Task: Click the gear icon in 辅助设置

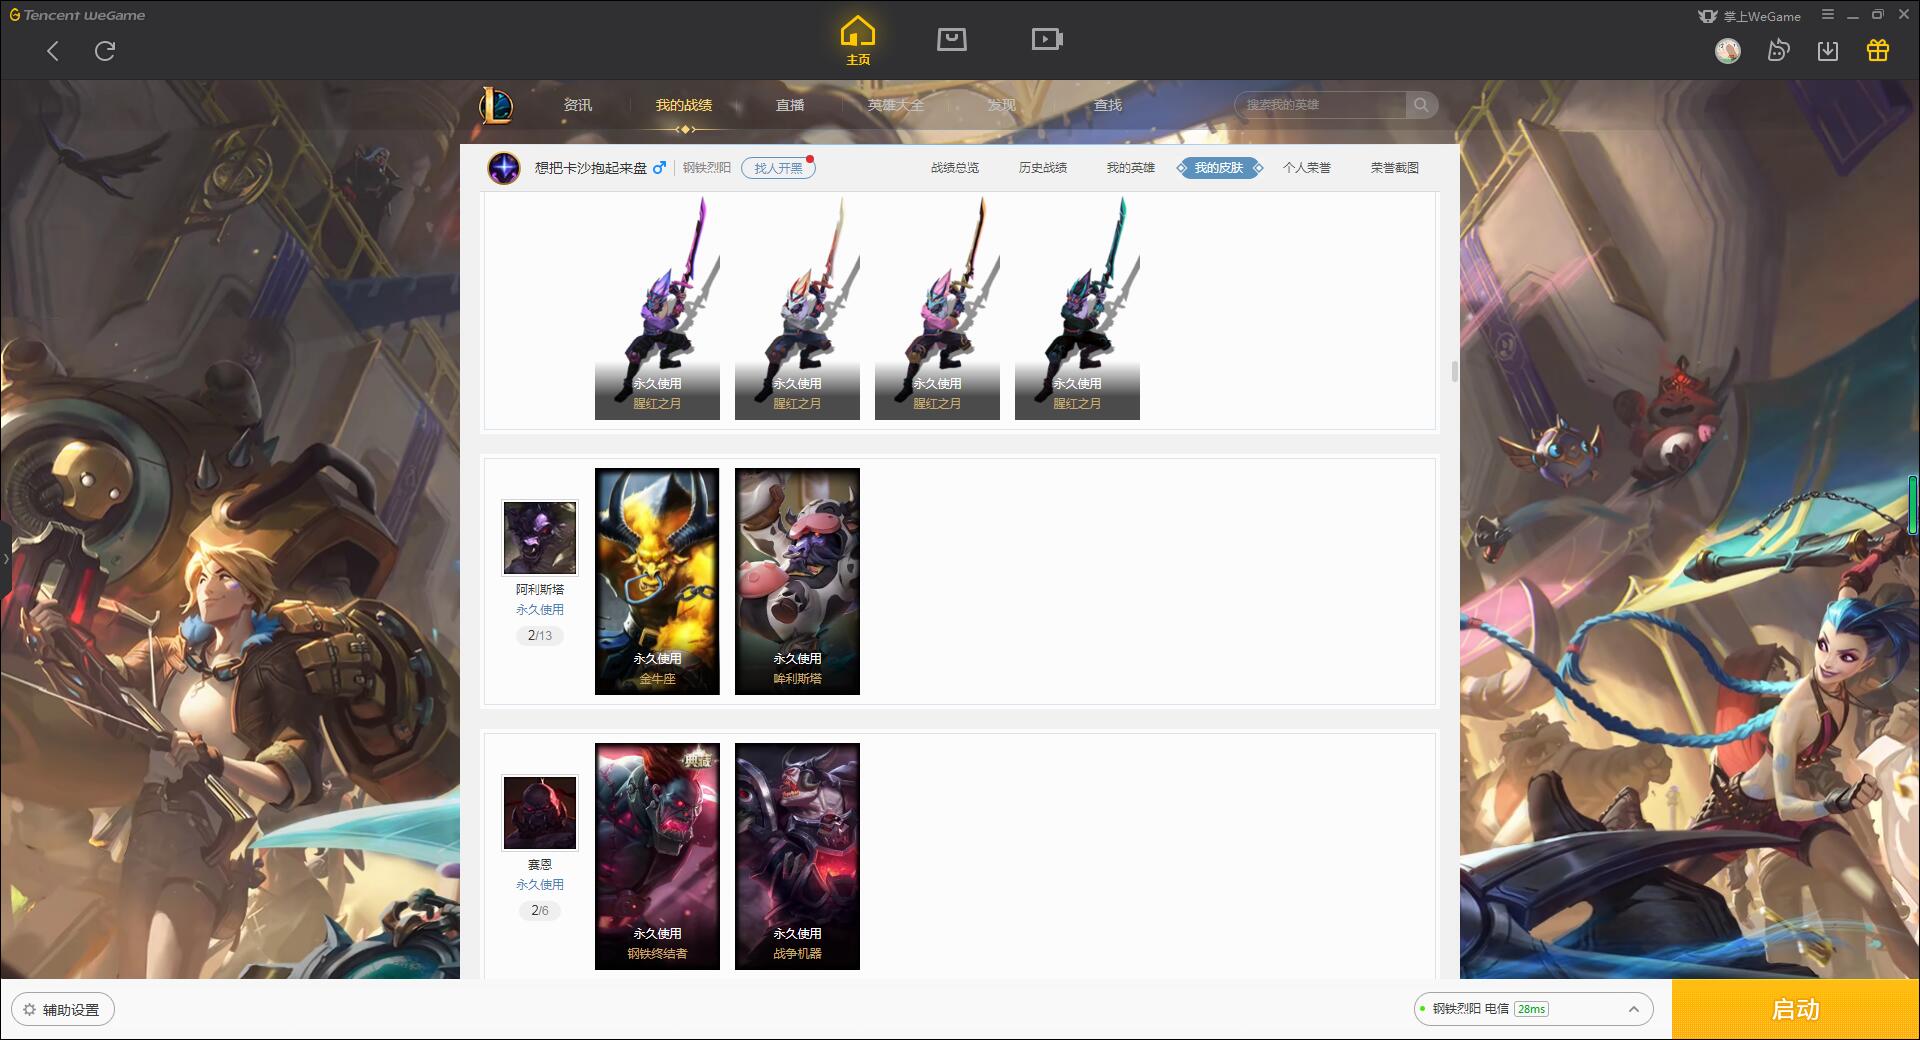Action: click(x=29, y=1010)
